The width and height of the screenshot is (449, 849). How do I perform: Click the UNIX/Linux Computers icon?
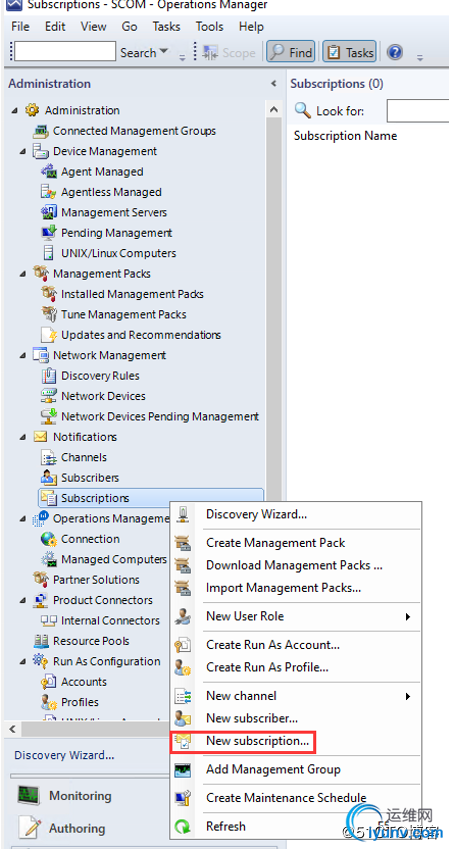coord(48,253)
